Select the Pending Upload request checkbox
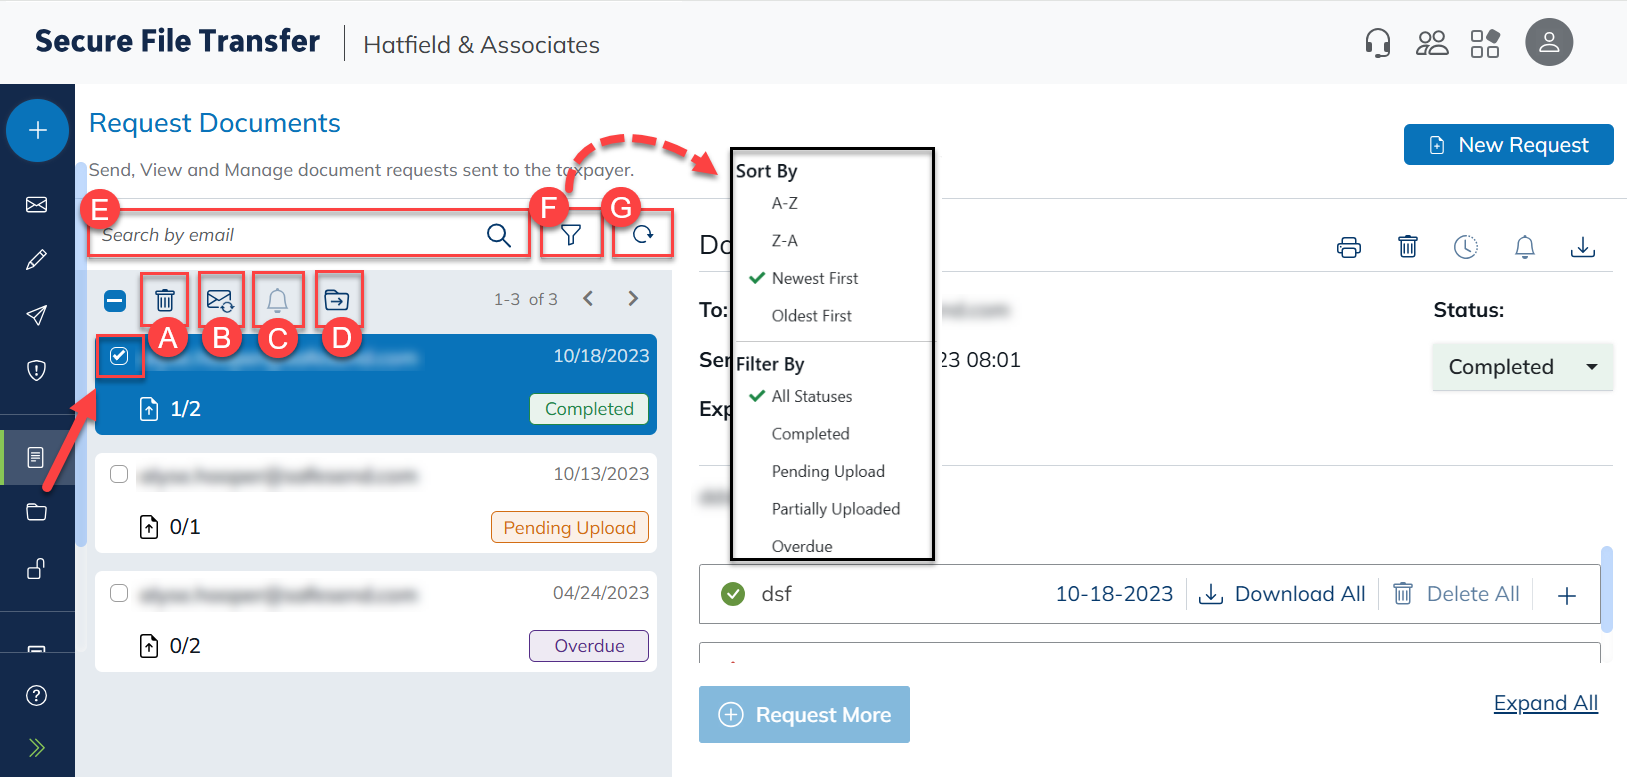 [x=119, y=474]
